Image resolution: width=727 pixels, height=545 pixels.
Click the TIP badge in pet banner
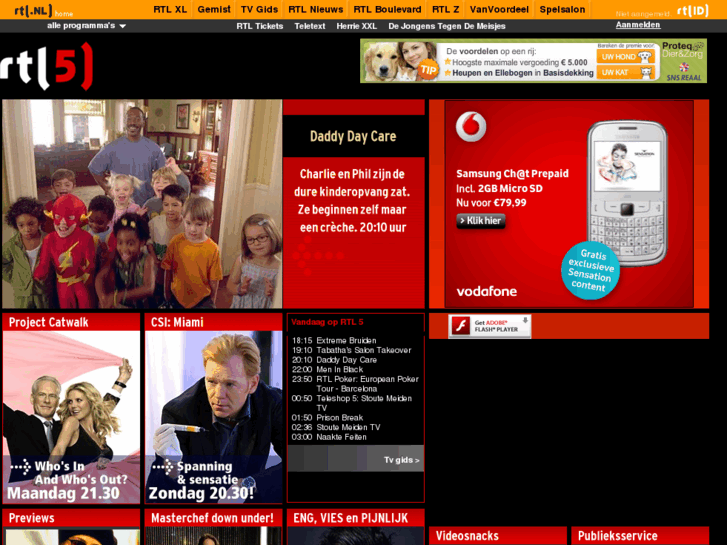(427, 70)
